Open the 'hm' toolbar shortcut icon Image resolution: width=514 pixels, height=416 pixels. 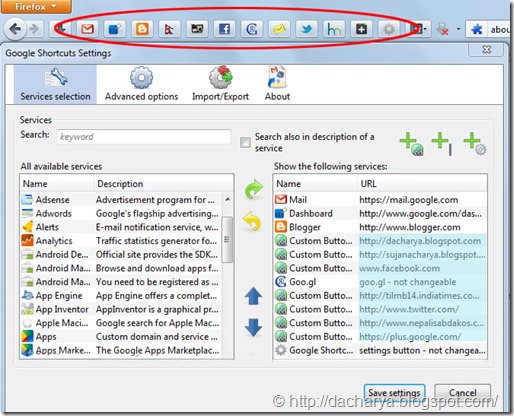[x=334, y=29]
